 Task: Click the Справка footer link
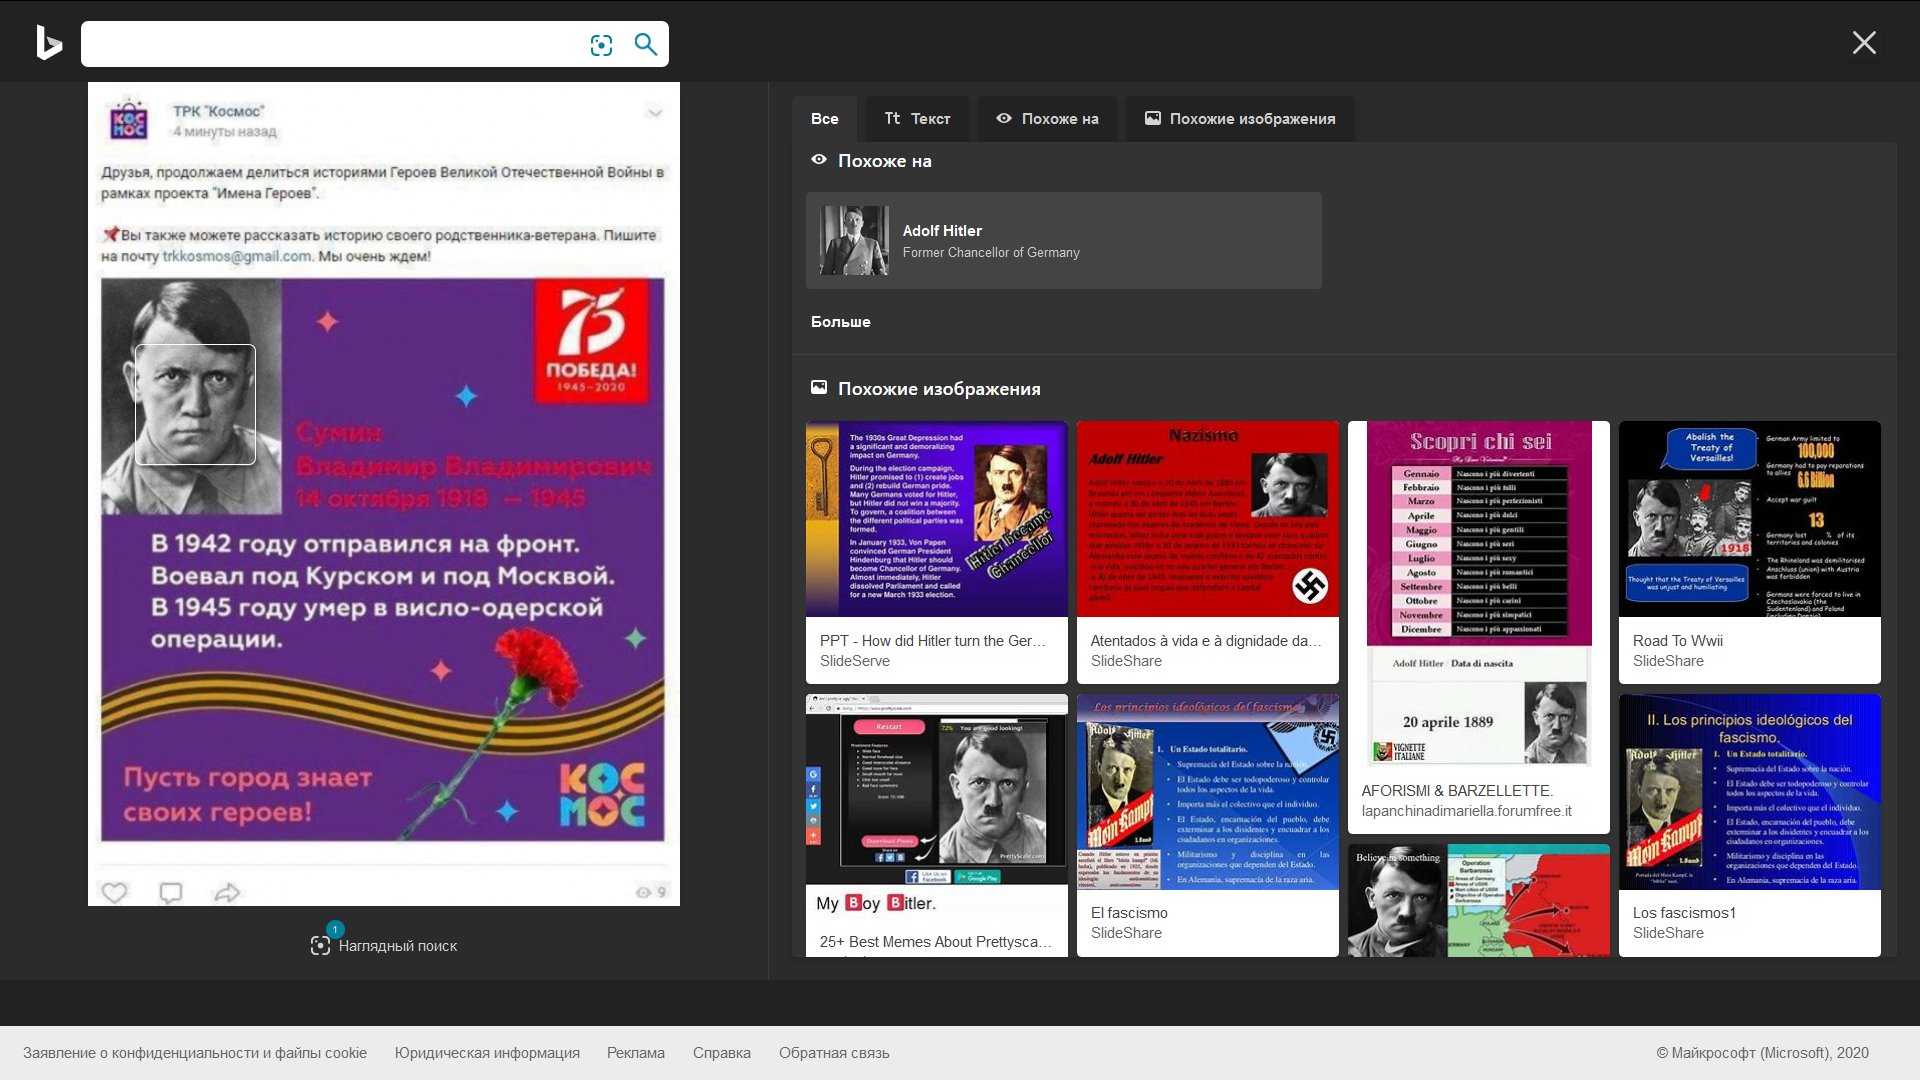pyautogui.click(x=721, y=1053)
